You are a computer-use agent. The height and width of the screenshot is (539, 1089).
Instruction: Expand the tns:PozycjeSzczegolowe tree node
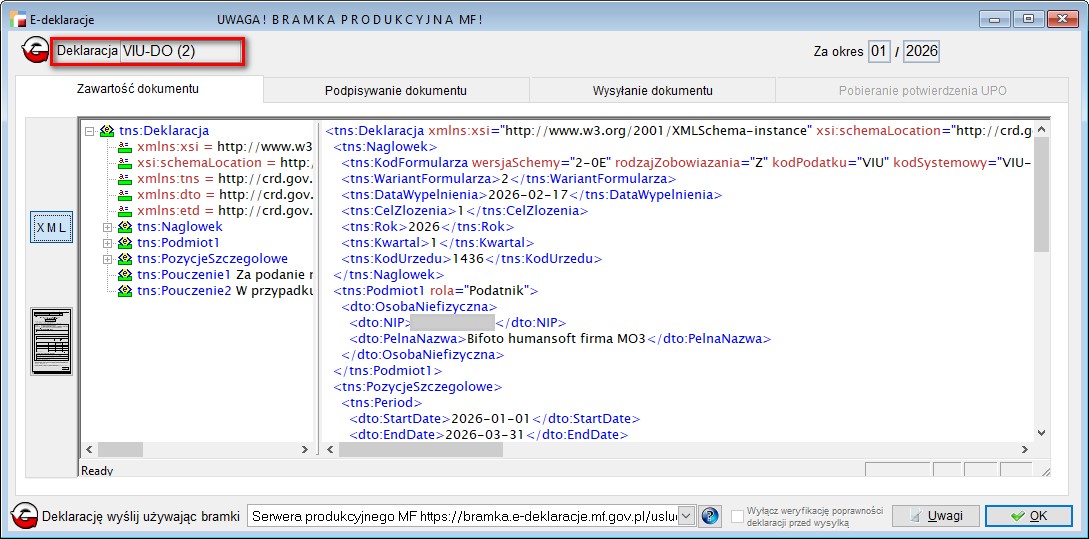click(x=107, y=258)
